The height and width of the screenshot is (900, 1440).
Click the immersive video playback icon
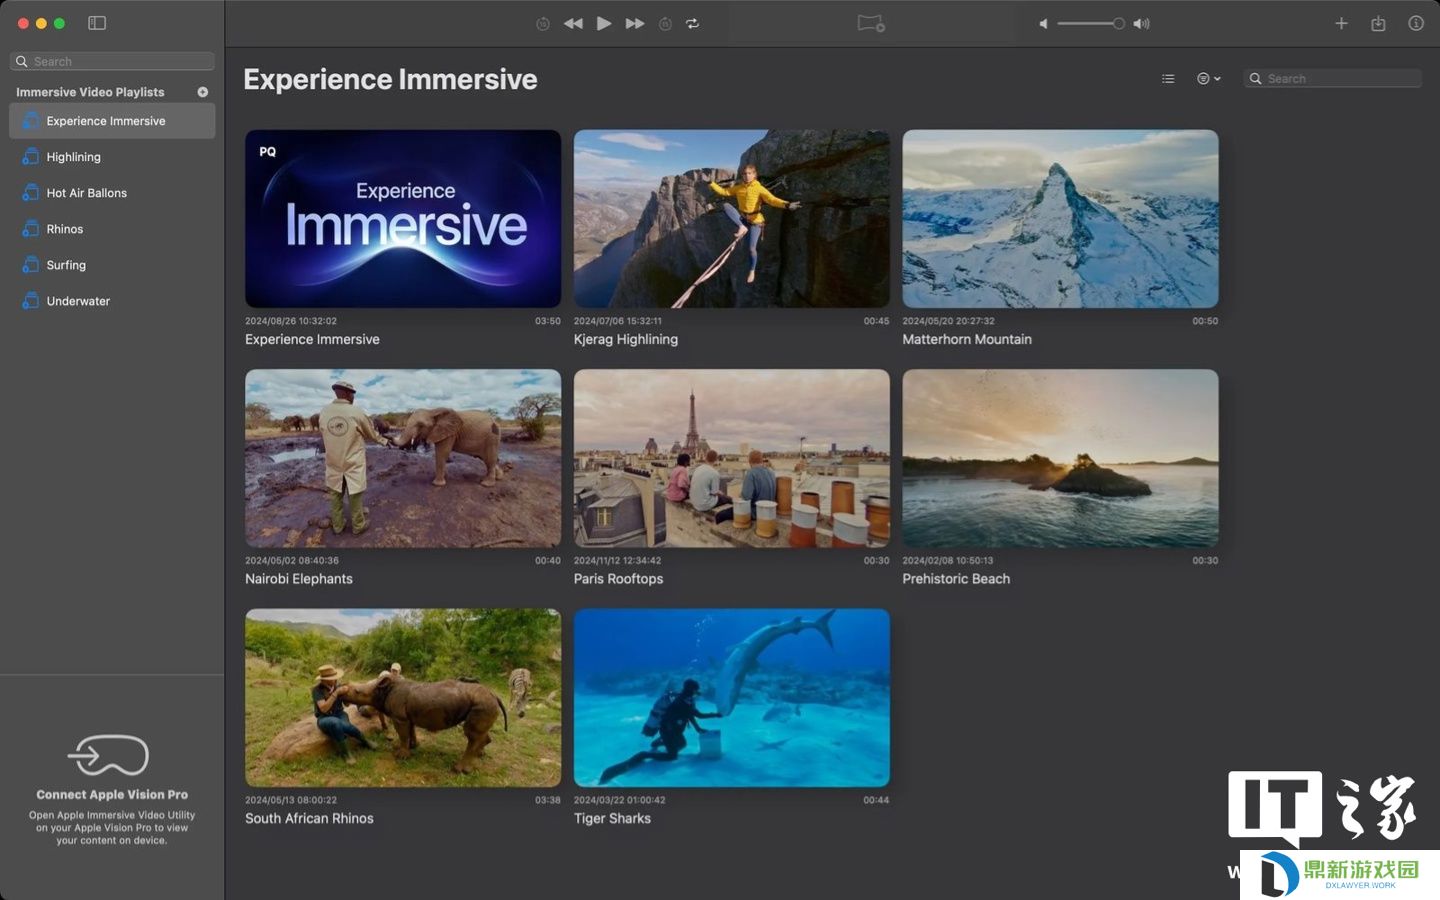coord(871,23)
